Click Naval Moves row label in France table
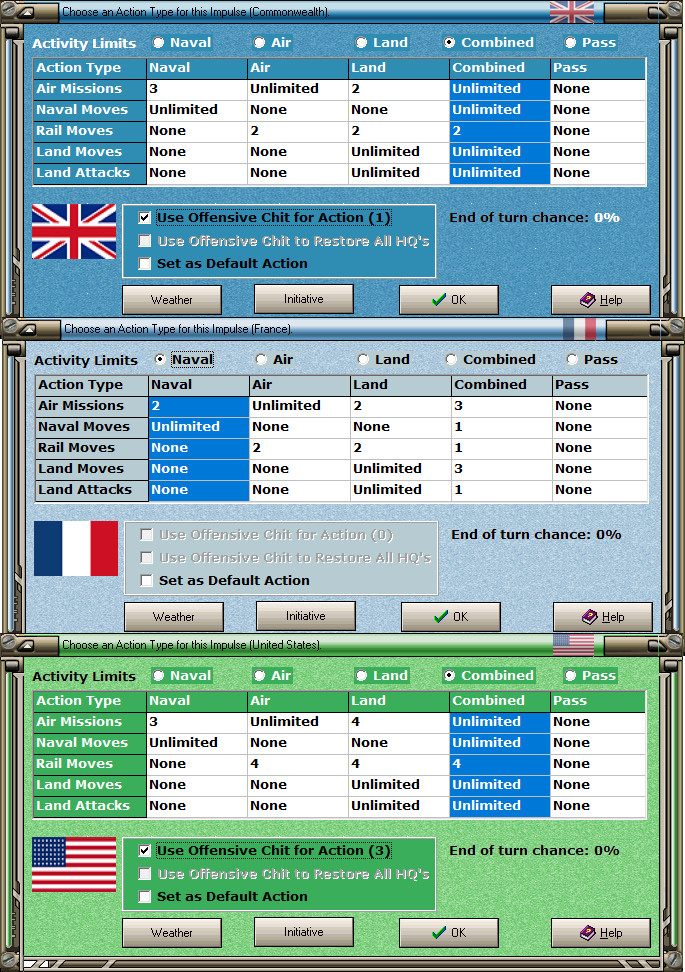The image size is (685, 972). pos(92,426)
